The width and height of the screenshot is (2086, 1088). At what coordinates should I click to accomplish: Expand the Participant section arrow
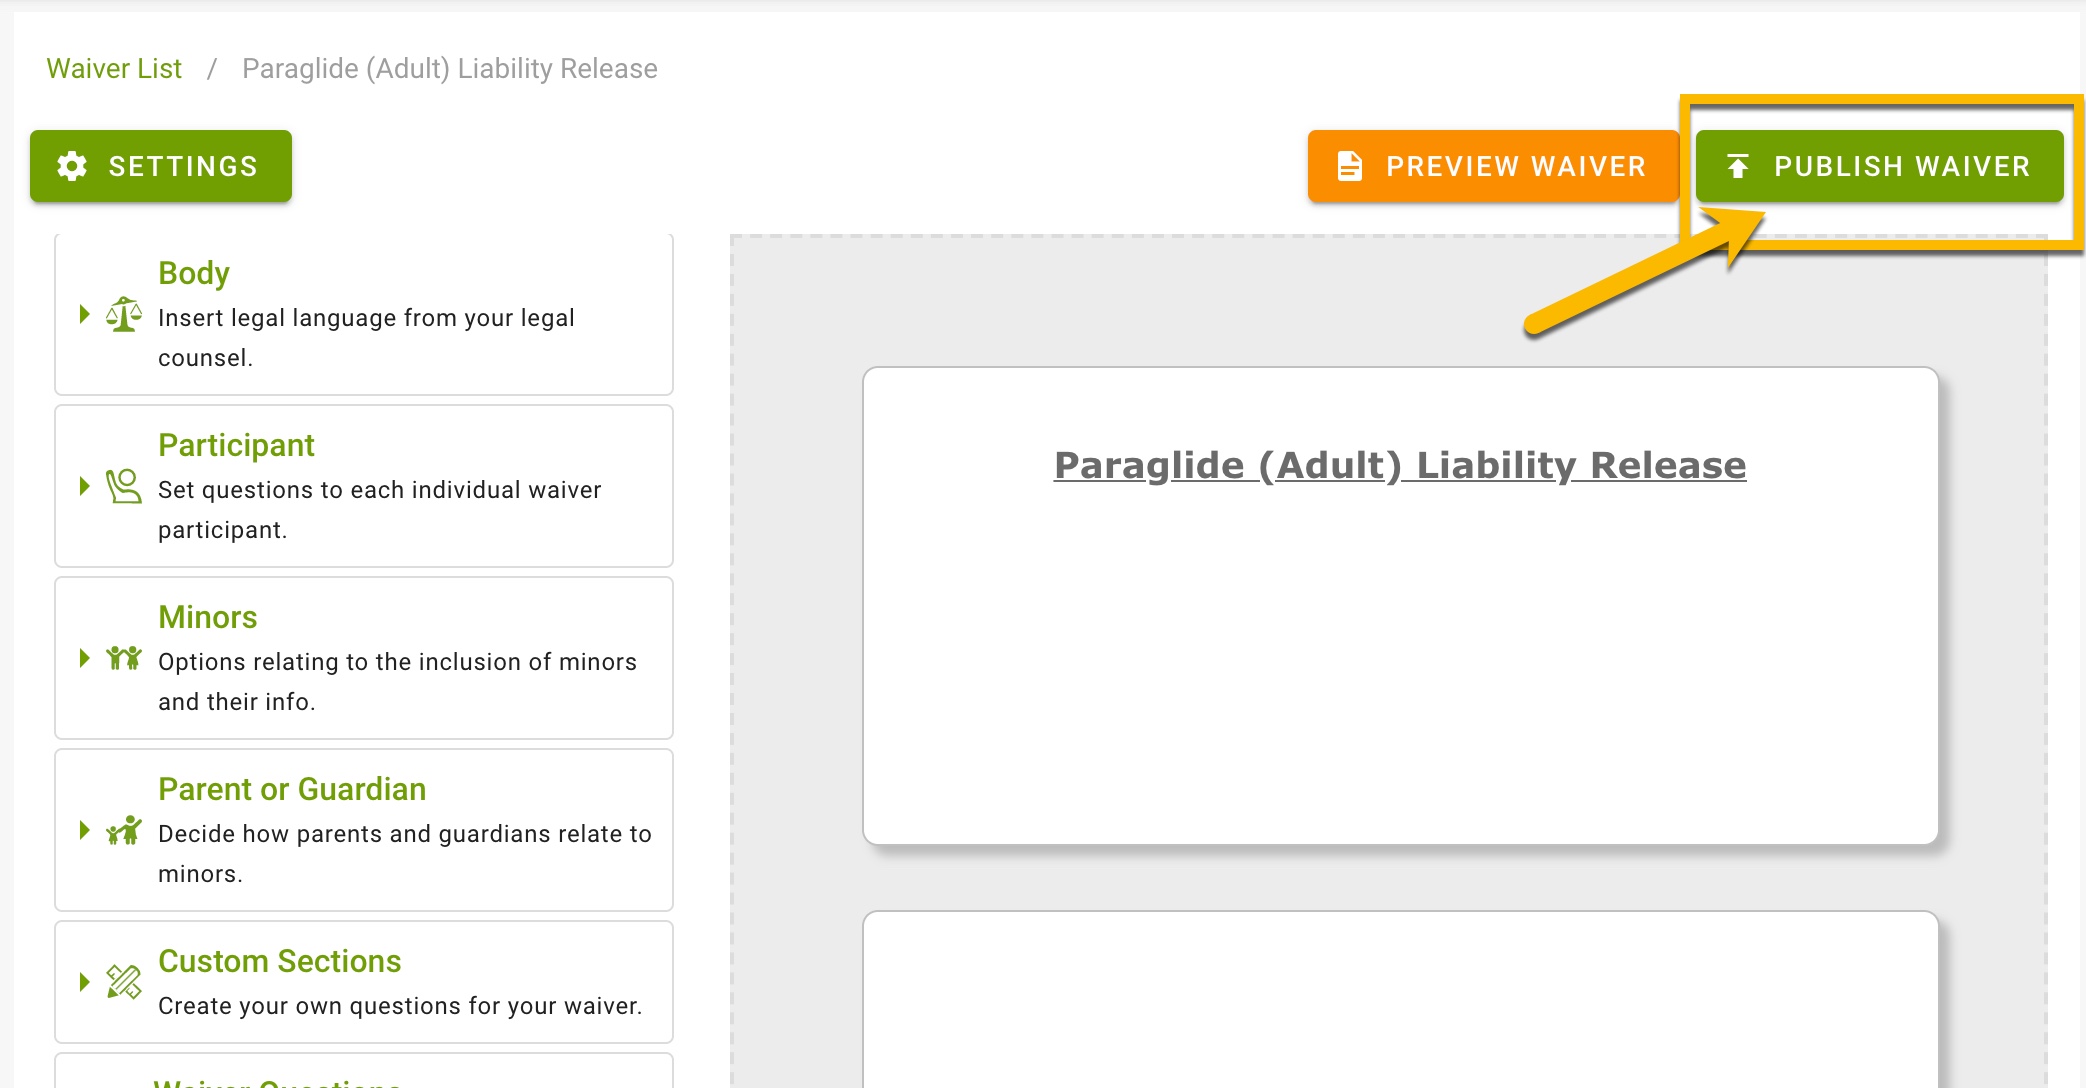point(85,486)
